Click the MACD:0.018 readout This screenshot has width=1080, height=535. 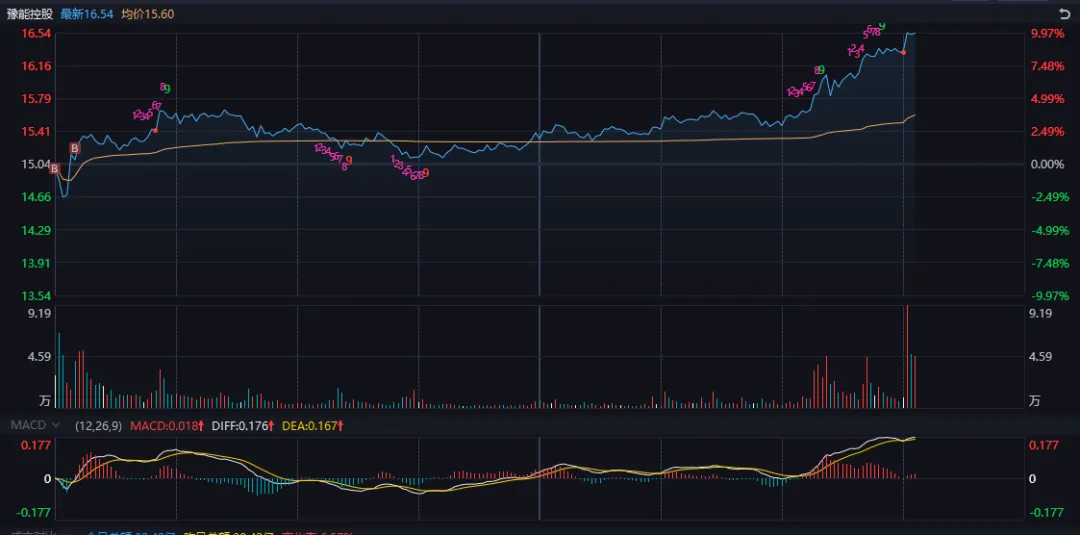[x=167, y=426]
